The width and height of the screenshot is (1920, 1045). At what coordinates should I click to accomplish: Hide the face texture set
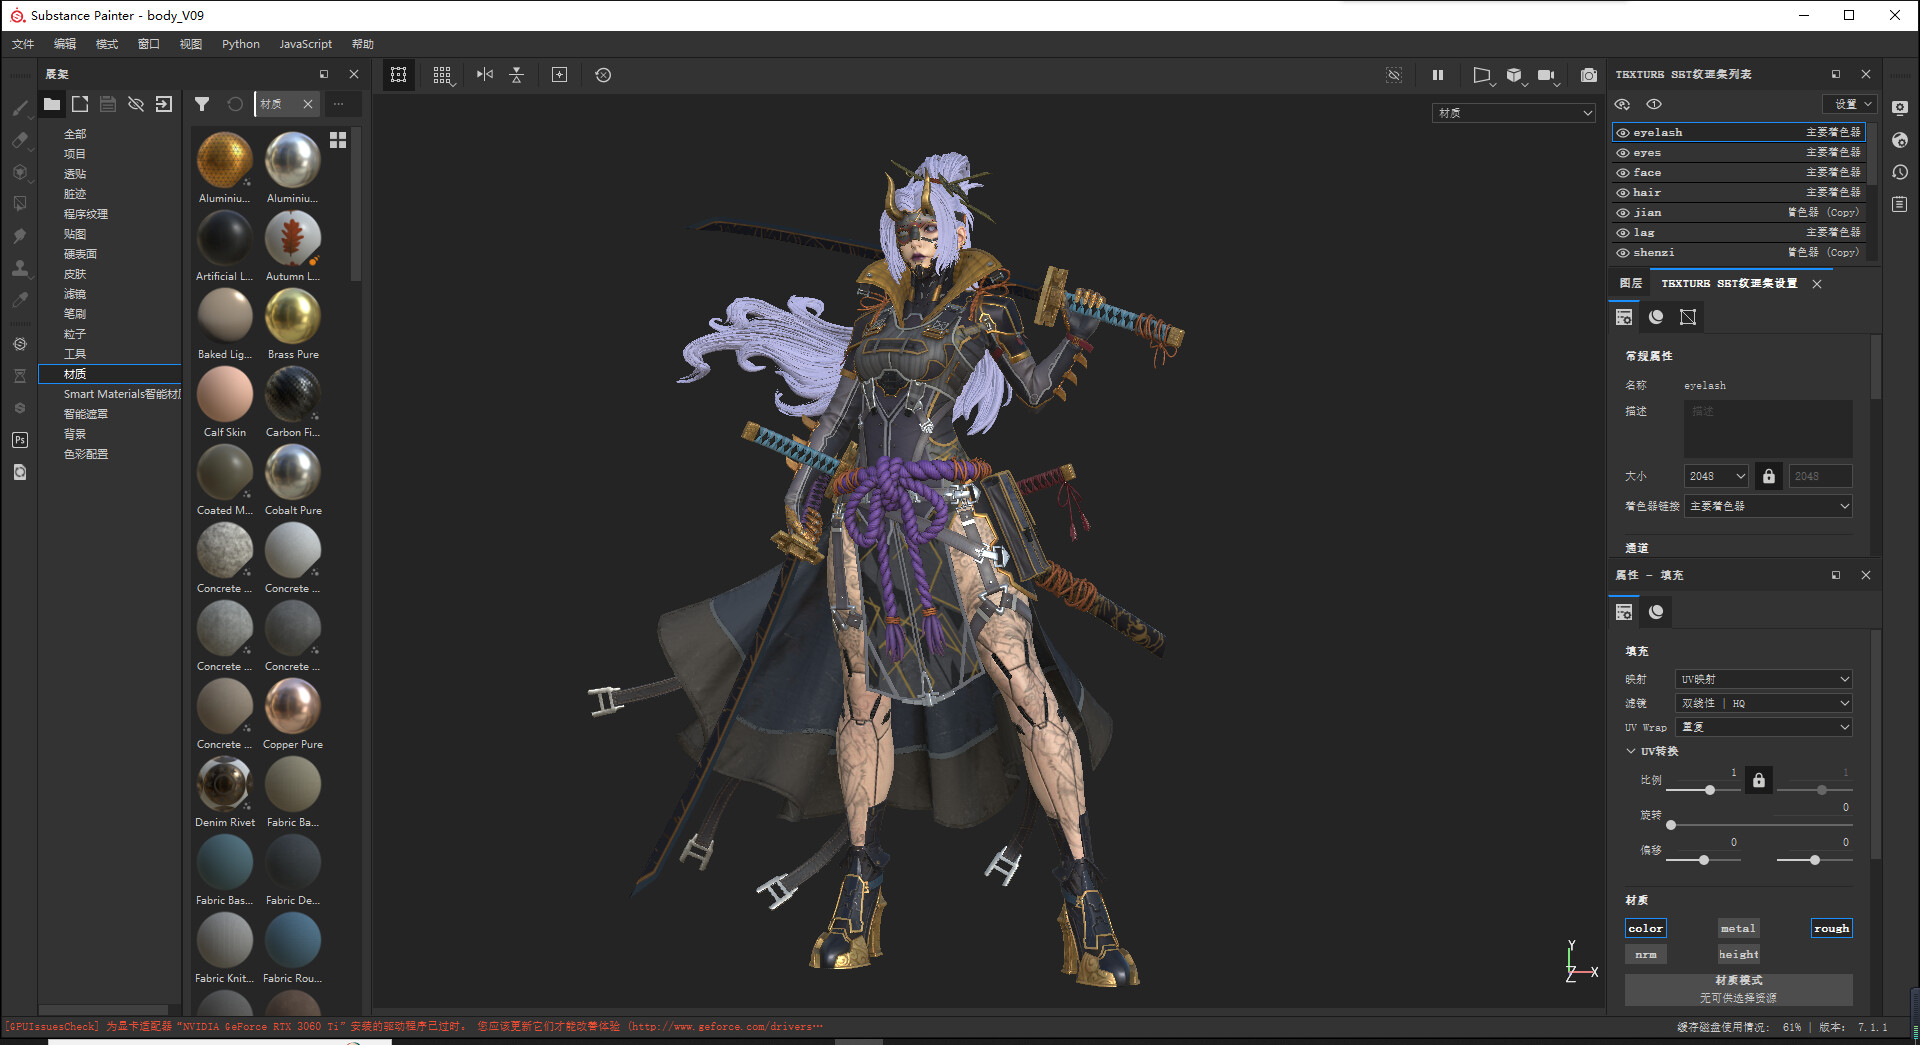coord(1625,172)
